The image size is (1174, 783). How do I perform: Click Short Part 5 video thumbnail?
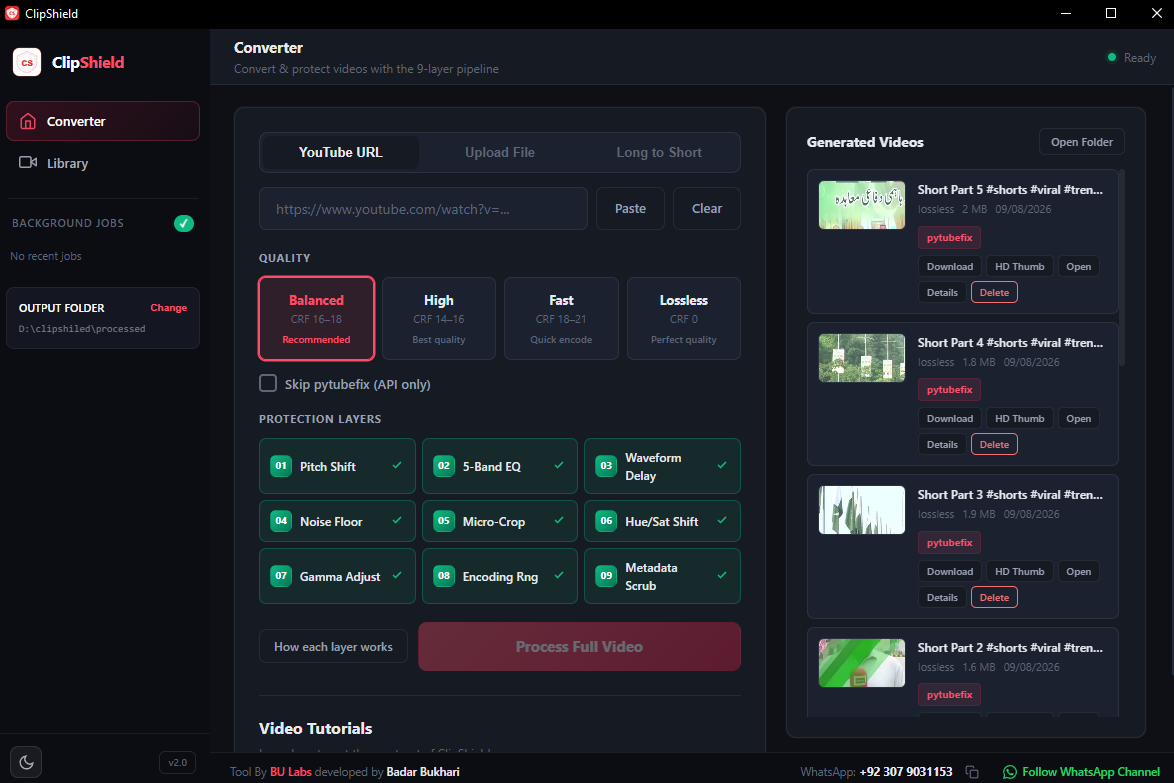pos(862,205)
